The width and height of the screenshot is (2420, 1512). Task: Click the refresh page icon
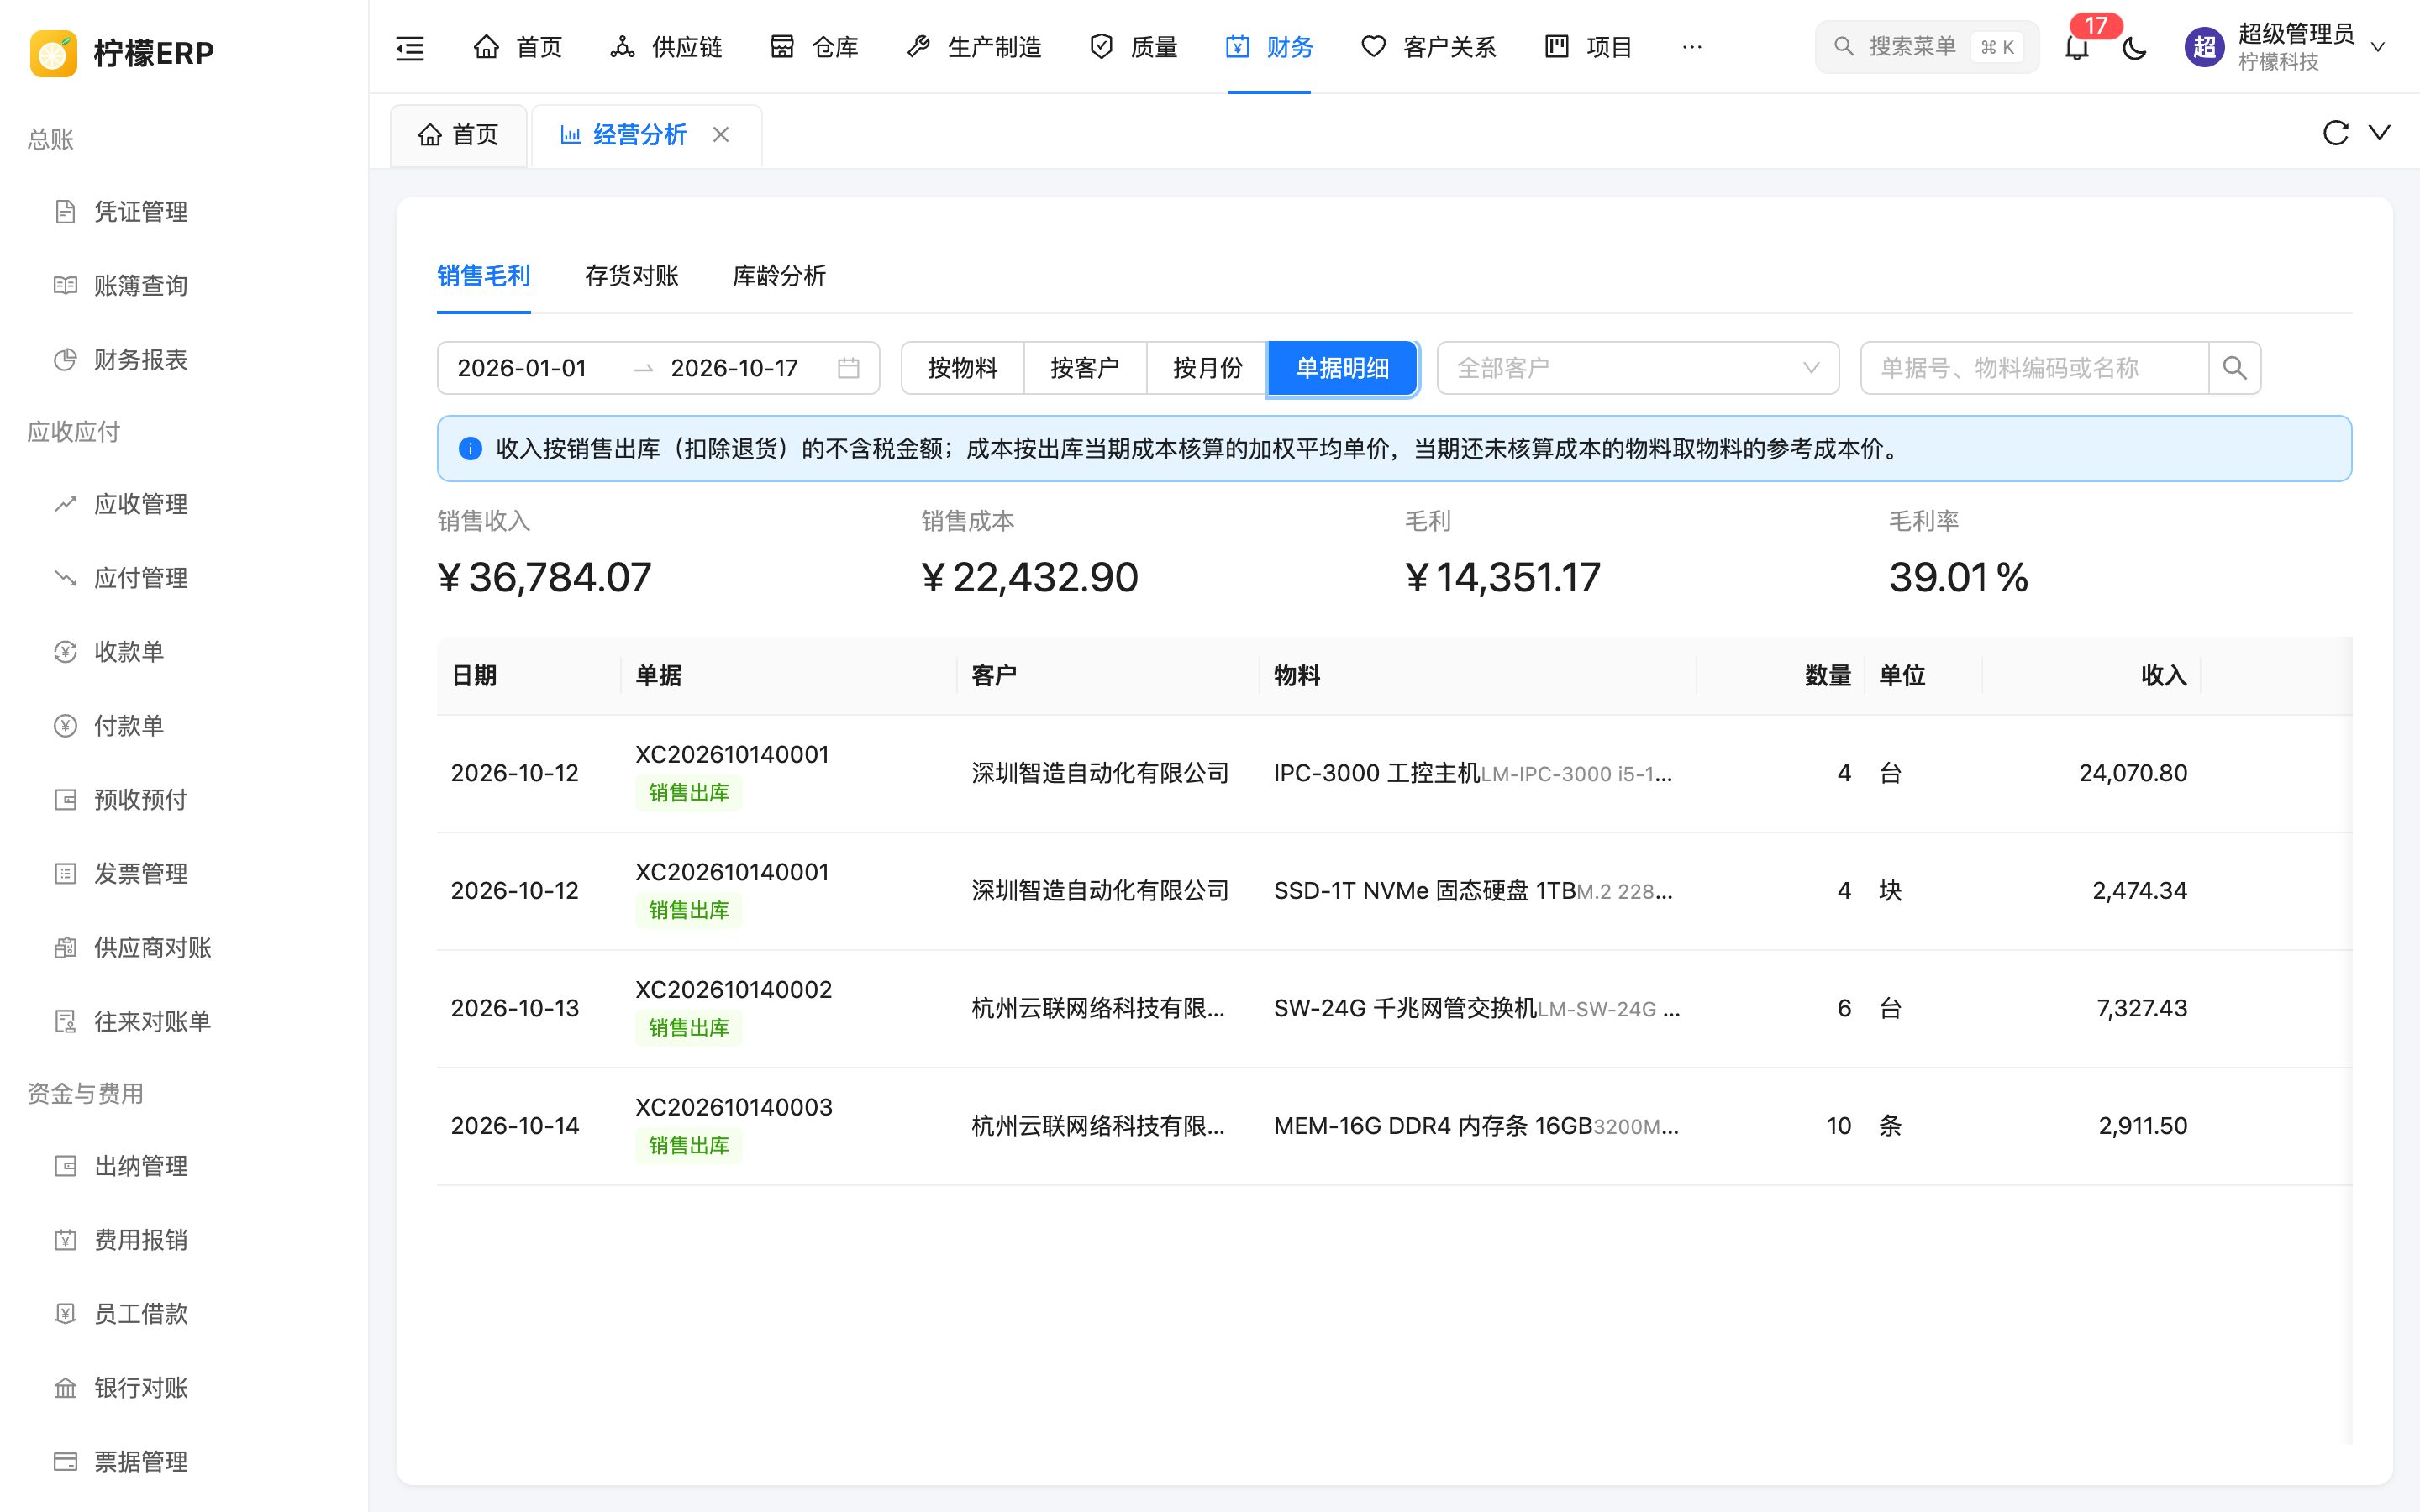pos(2335,133)
